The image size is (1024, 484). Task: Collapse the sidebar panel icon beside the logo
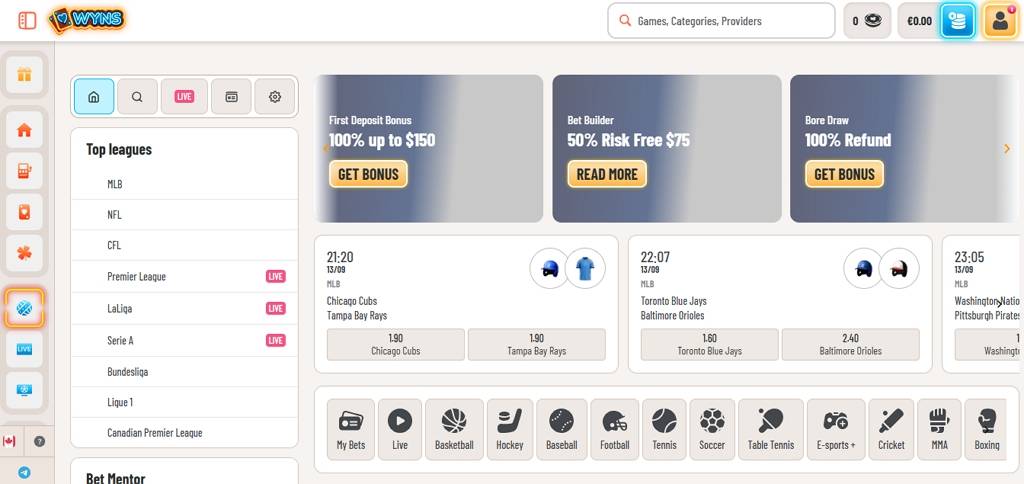[27, 20]
